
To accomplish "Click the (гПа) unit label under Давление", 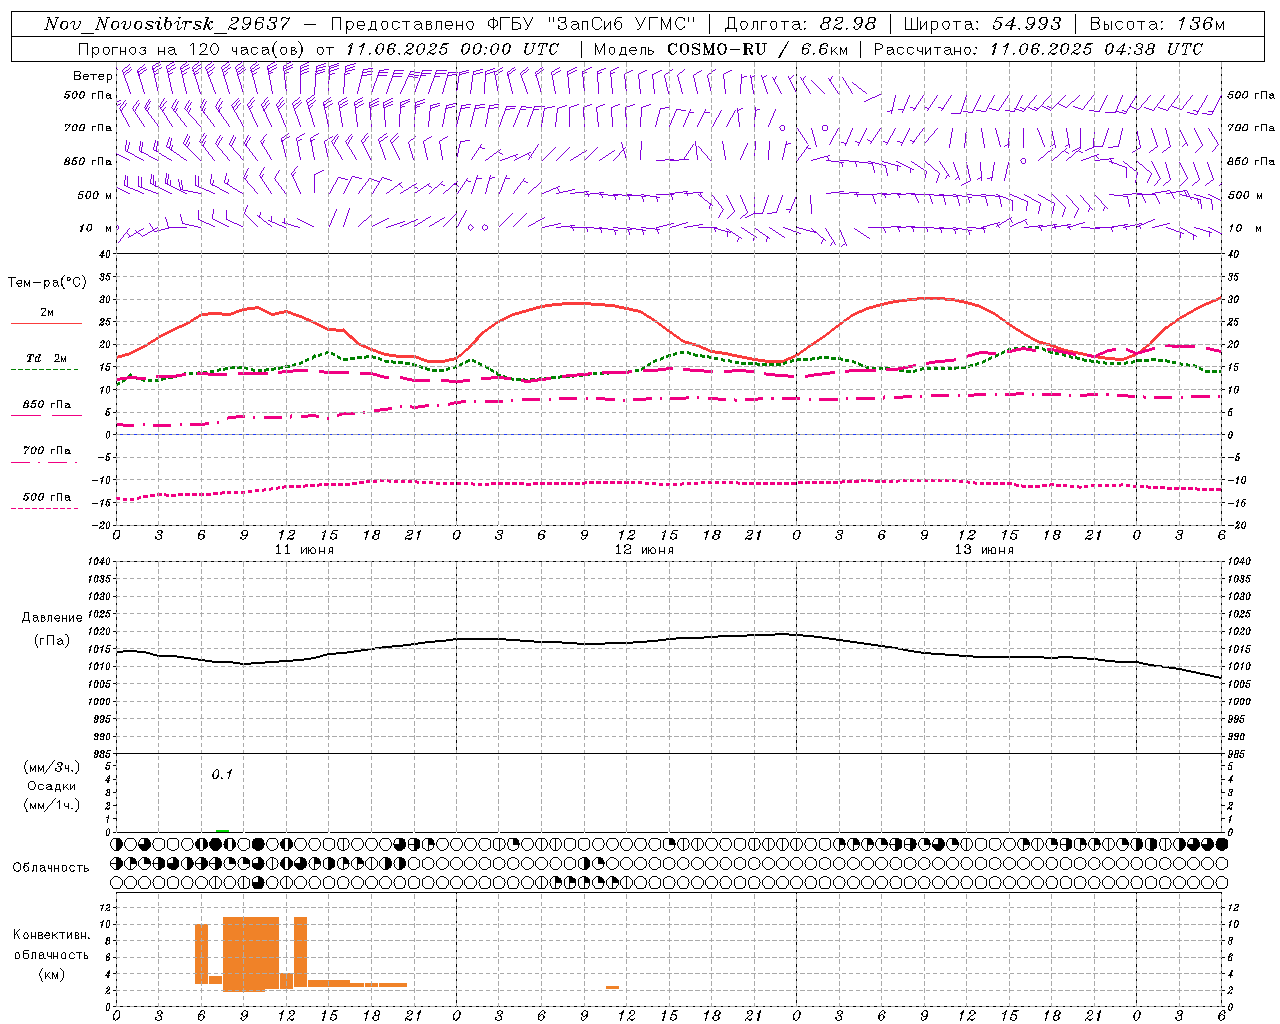I will coord(52,641).
